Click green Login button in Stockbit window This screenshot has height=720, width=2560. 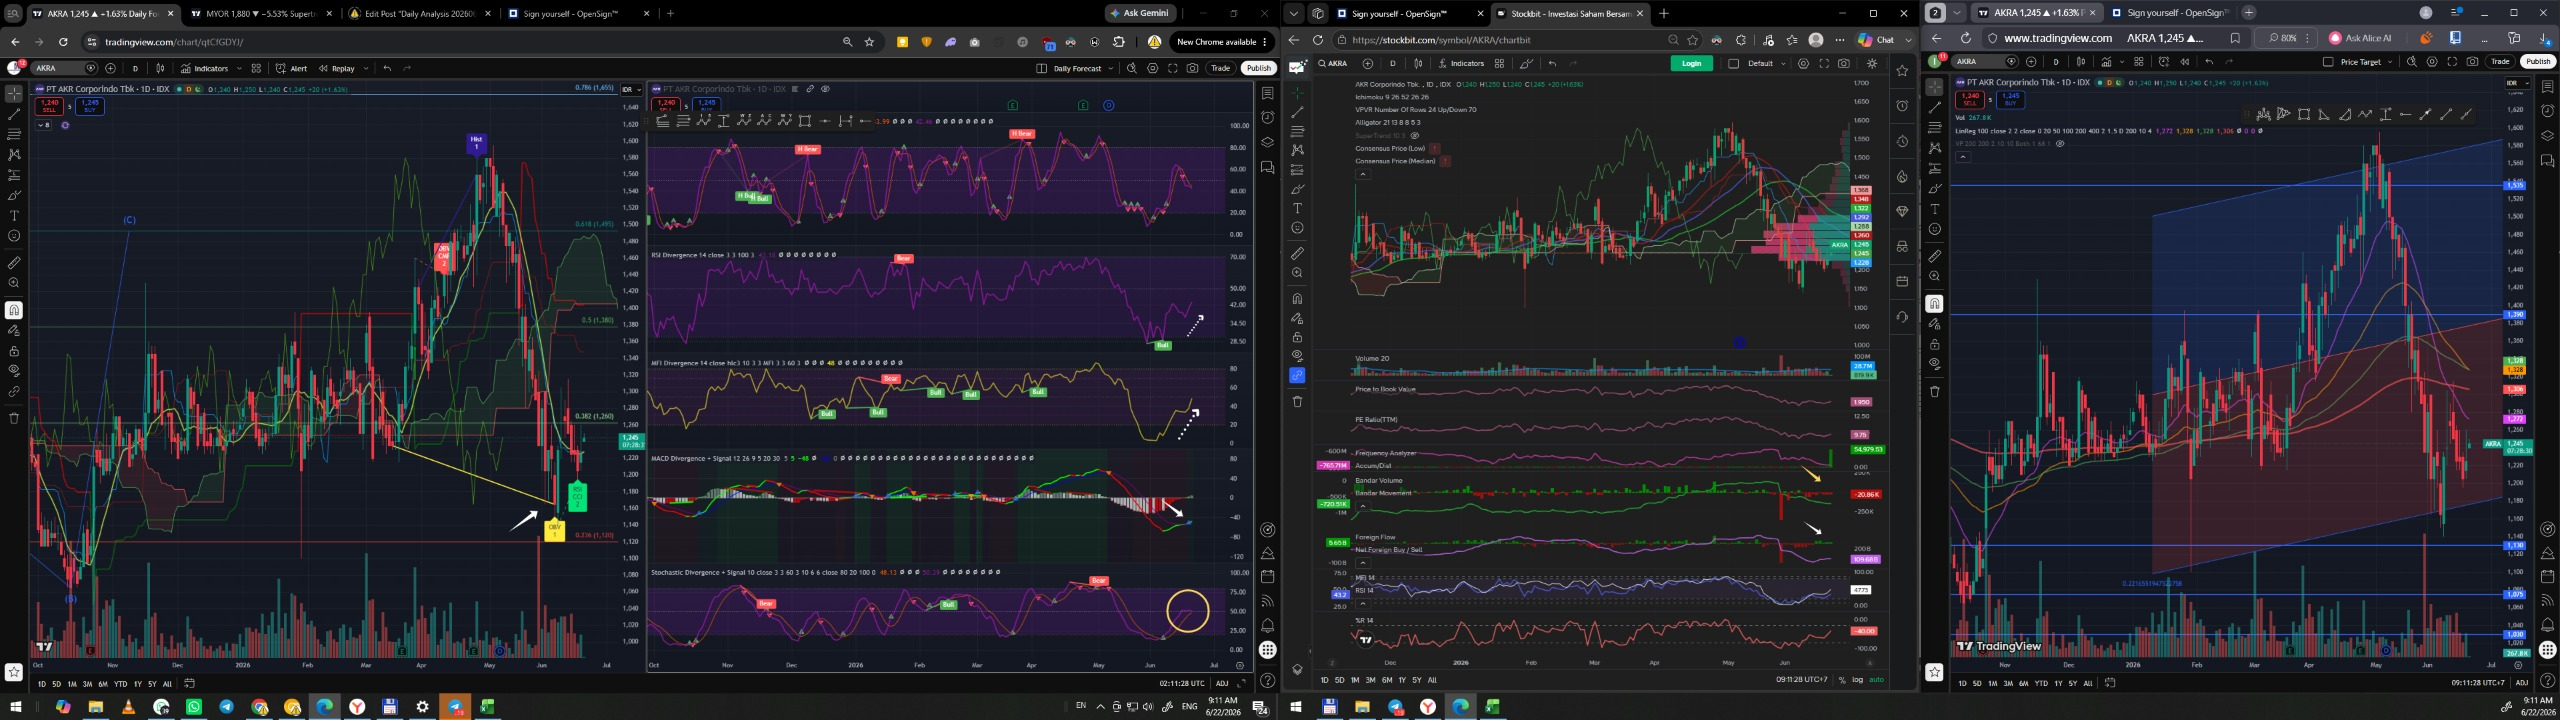(1691, 63)
